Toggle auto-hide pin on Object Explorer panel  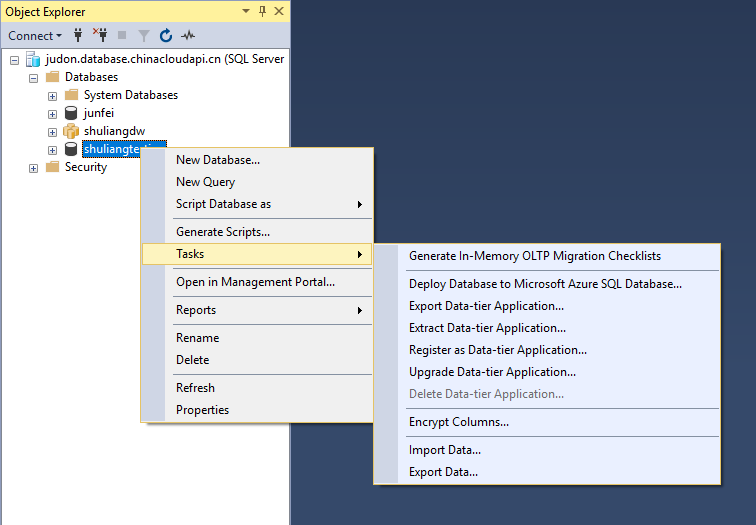click(263, 11)
